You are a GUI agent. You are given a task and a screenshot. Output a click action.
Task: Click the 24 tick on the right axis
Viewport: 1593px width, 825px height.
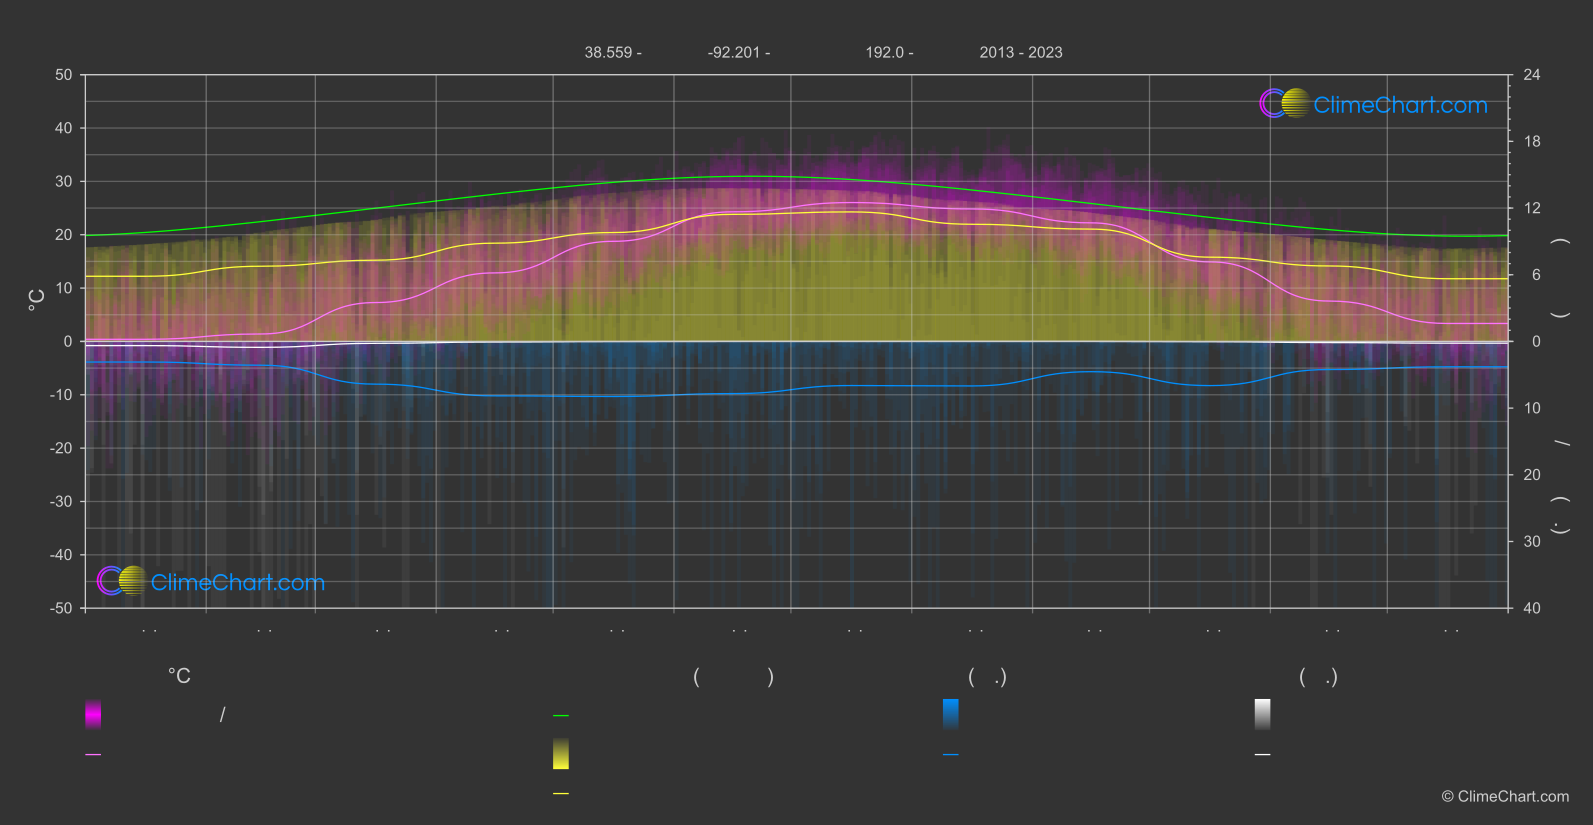click(1531, 75)
